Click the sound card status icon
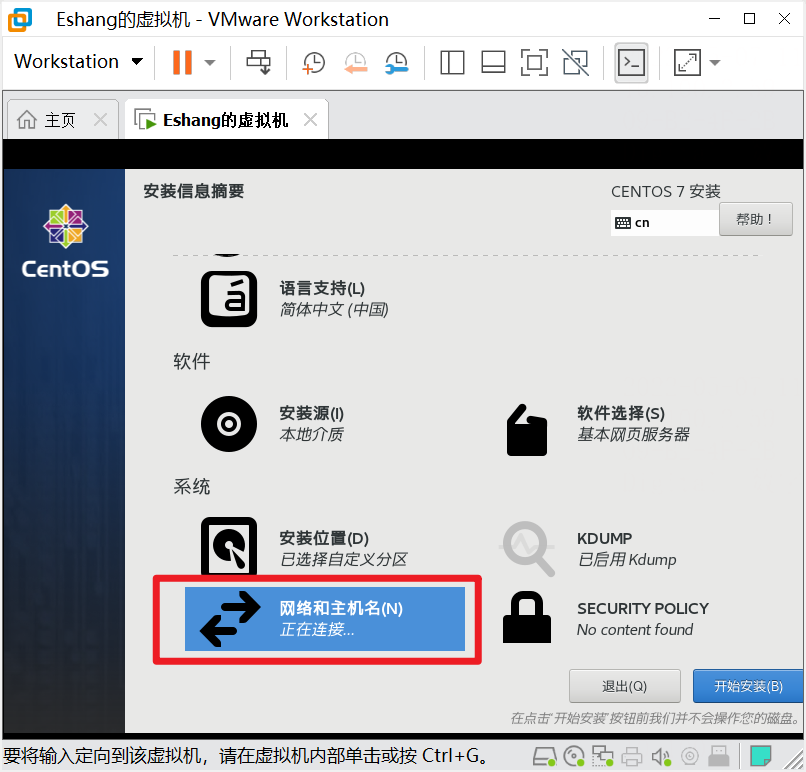The image size is (806, 772). (x=661, y=756)
